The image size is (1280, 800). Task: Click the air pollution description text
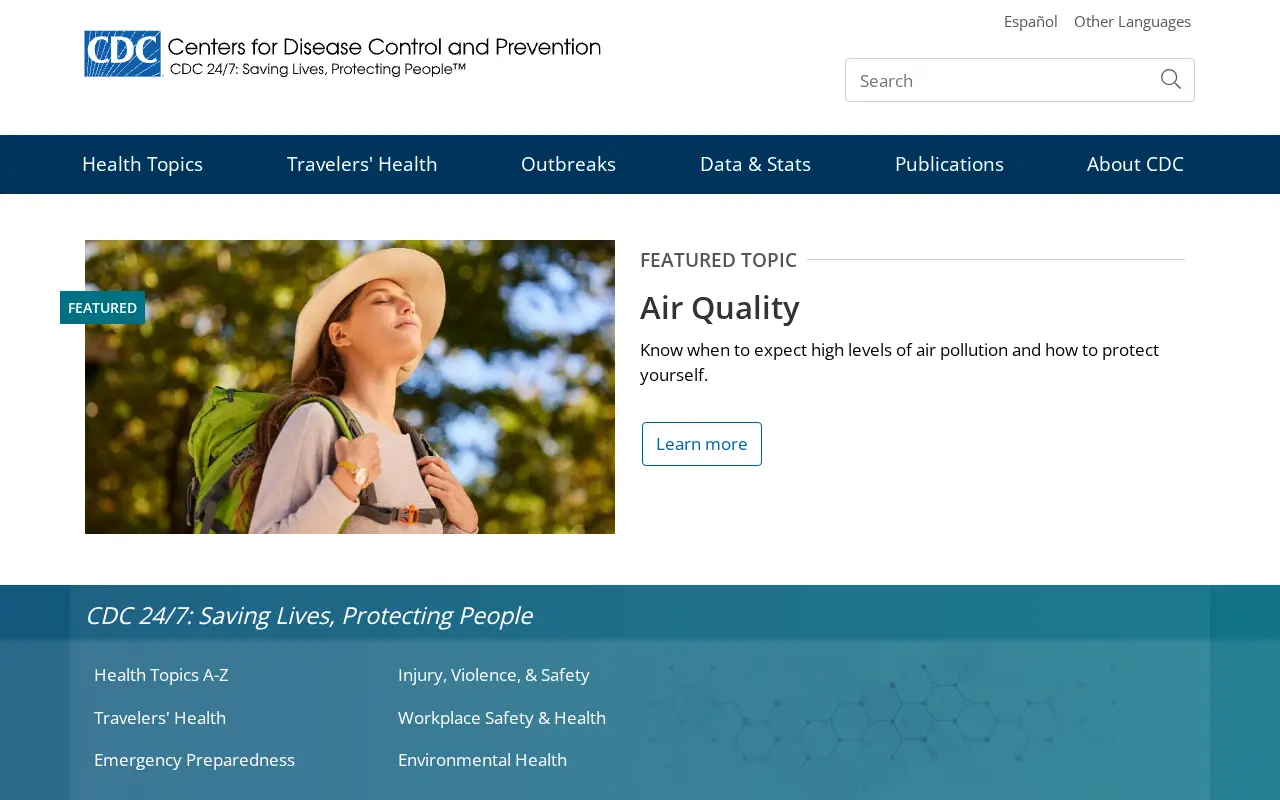tap(899, 362)
